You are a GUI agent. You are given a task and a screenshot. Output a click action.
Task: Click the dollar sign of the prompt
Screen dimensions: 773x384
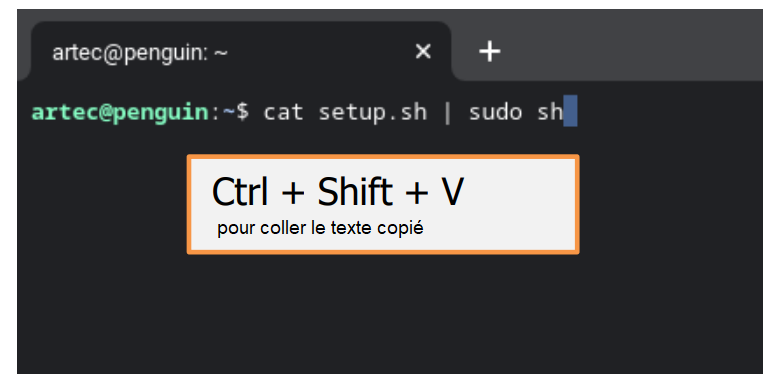coord(243,112)
